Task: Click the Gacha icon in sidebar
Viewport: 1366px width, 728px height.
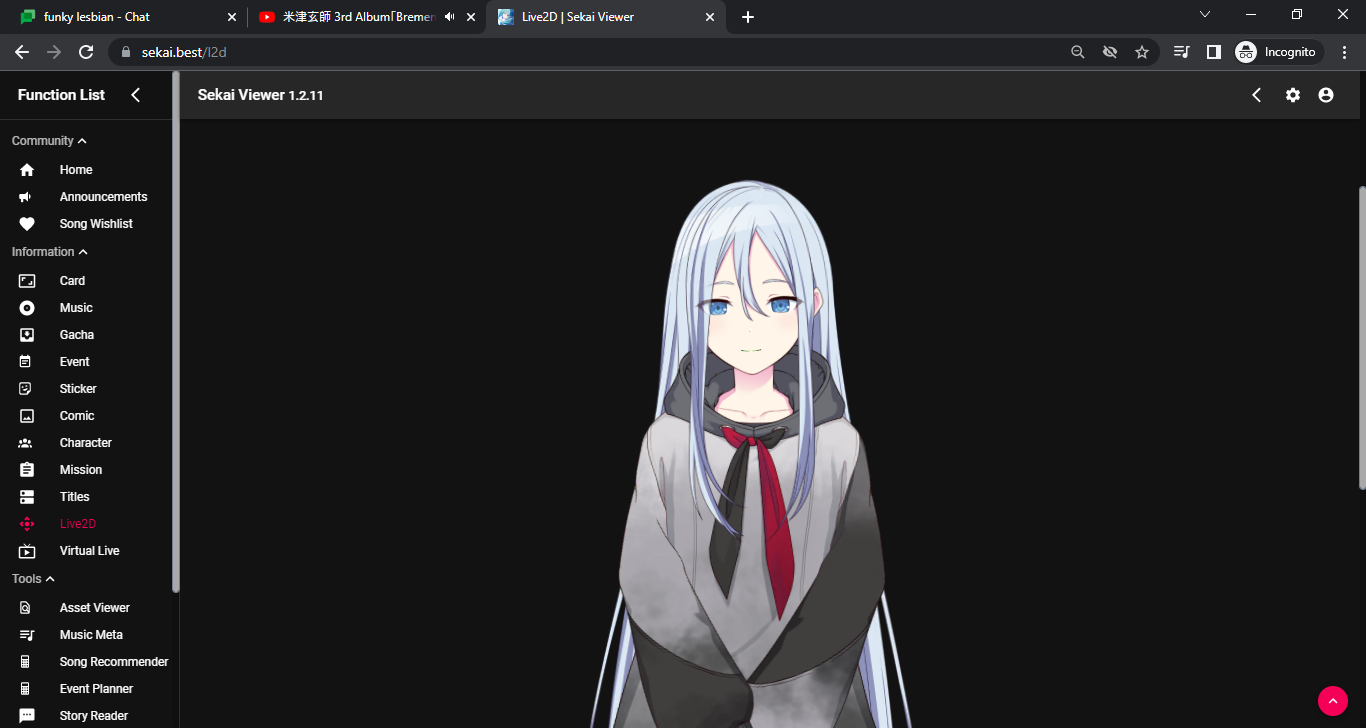Action: point(27,335)
